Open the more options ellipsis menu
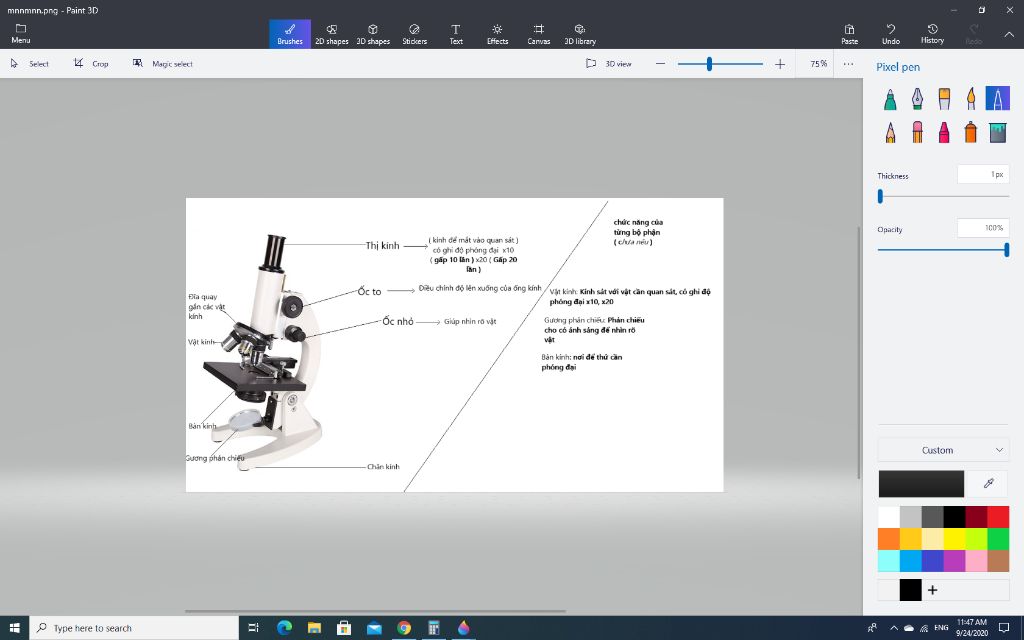The image size is (1024, 640). (x=848, y=64)
